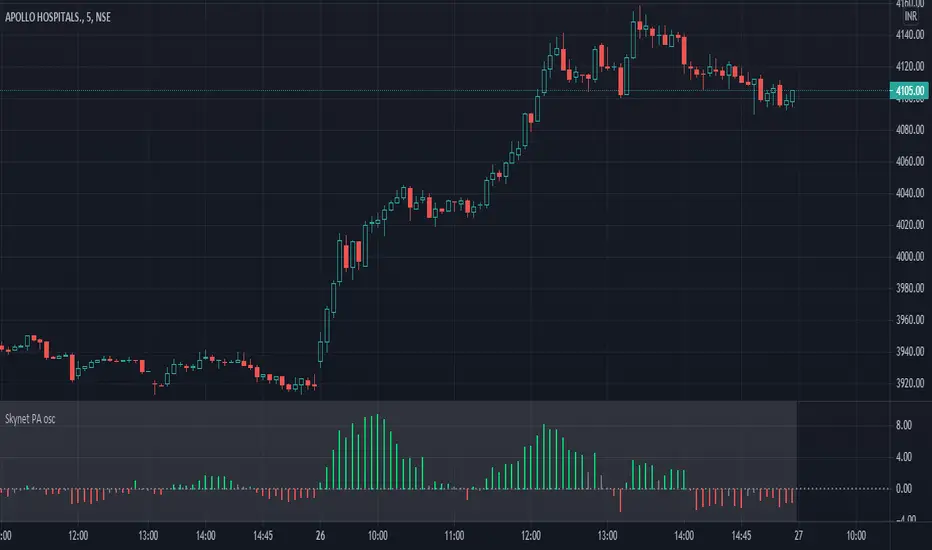Click the 27 date marker on time axis
Screen dimensions: 932x550
point(797,533)
